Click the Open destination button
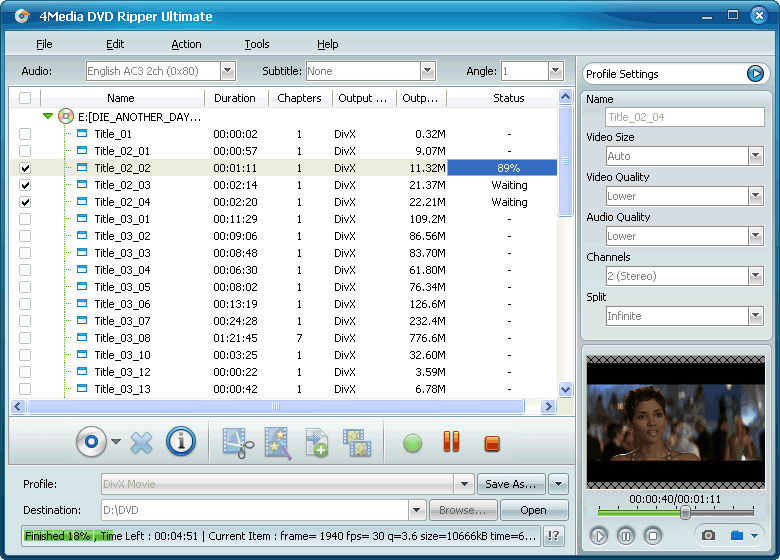Viewport: 780px width, 560px height. pos(534,510)
